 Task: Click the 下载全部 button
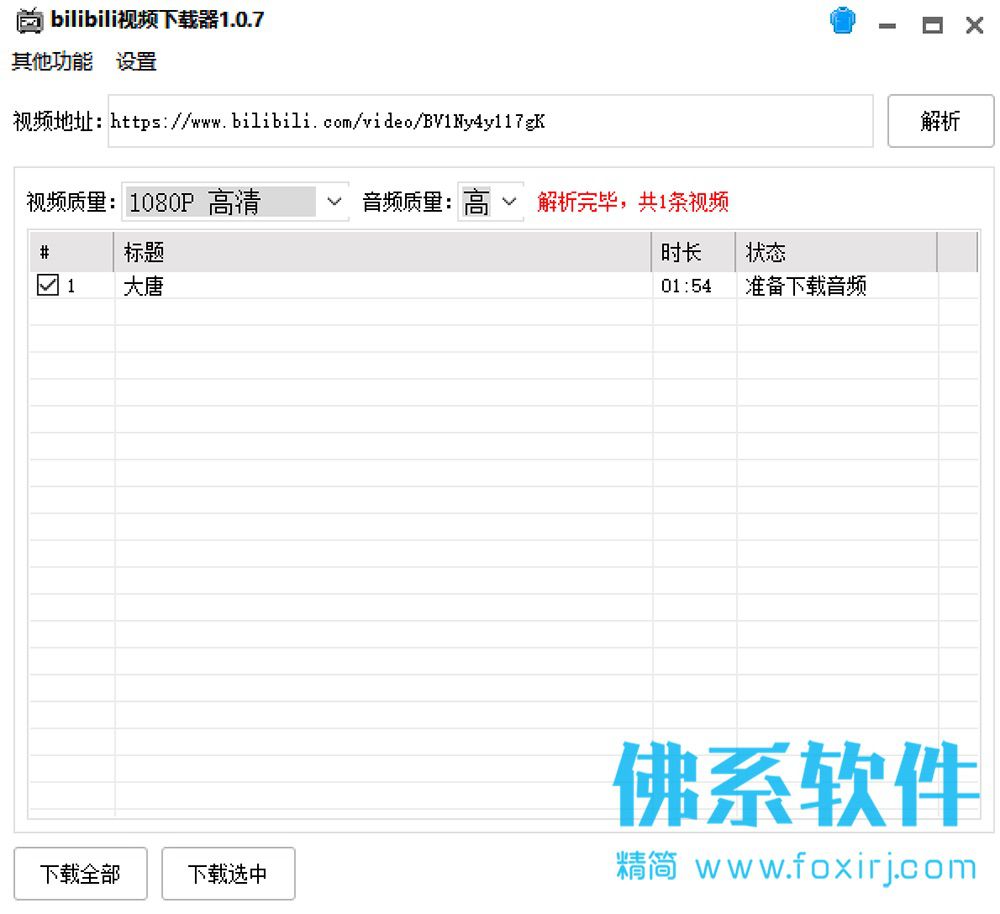tap(80, 873)
